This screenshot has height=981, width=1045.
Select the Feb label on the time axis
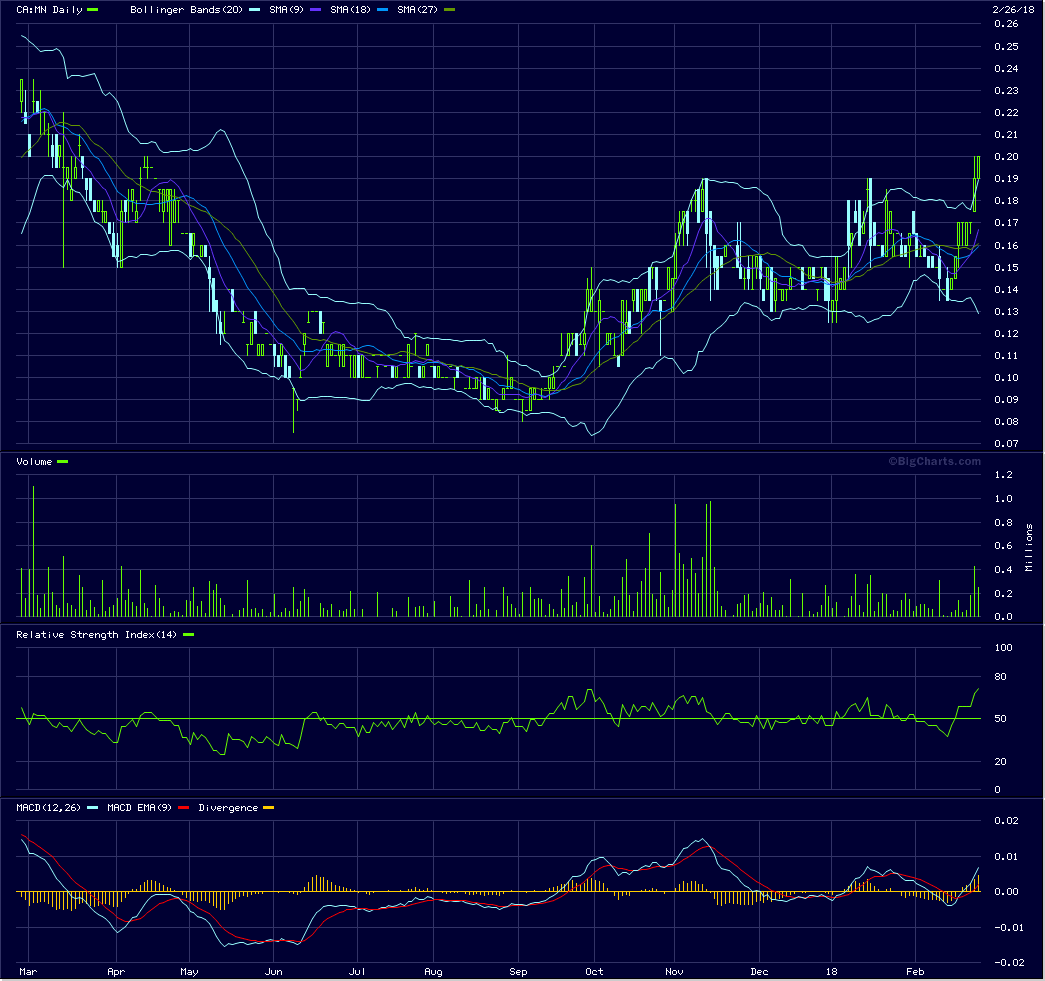pyautogui.click(x=917, y=971)
